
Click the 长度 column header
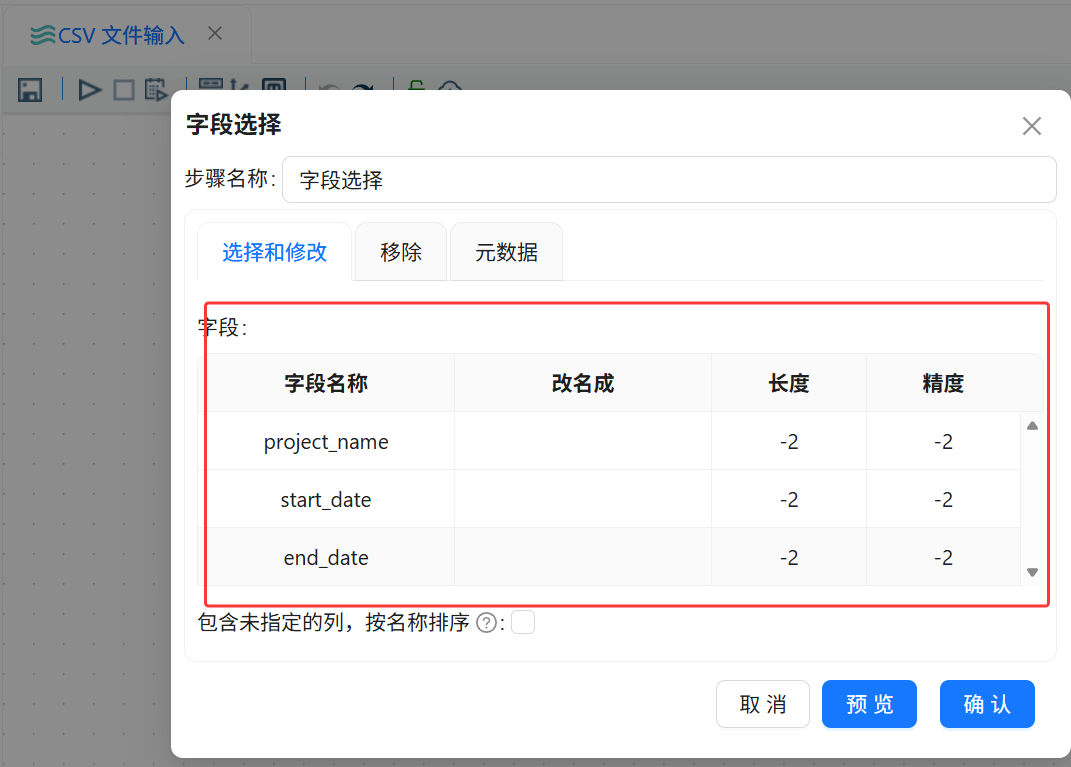pyautogui.click(x=789, y=383)
